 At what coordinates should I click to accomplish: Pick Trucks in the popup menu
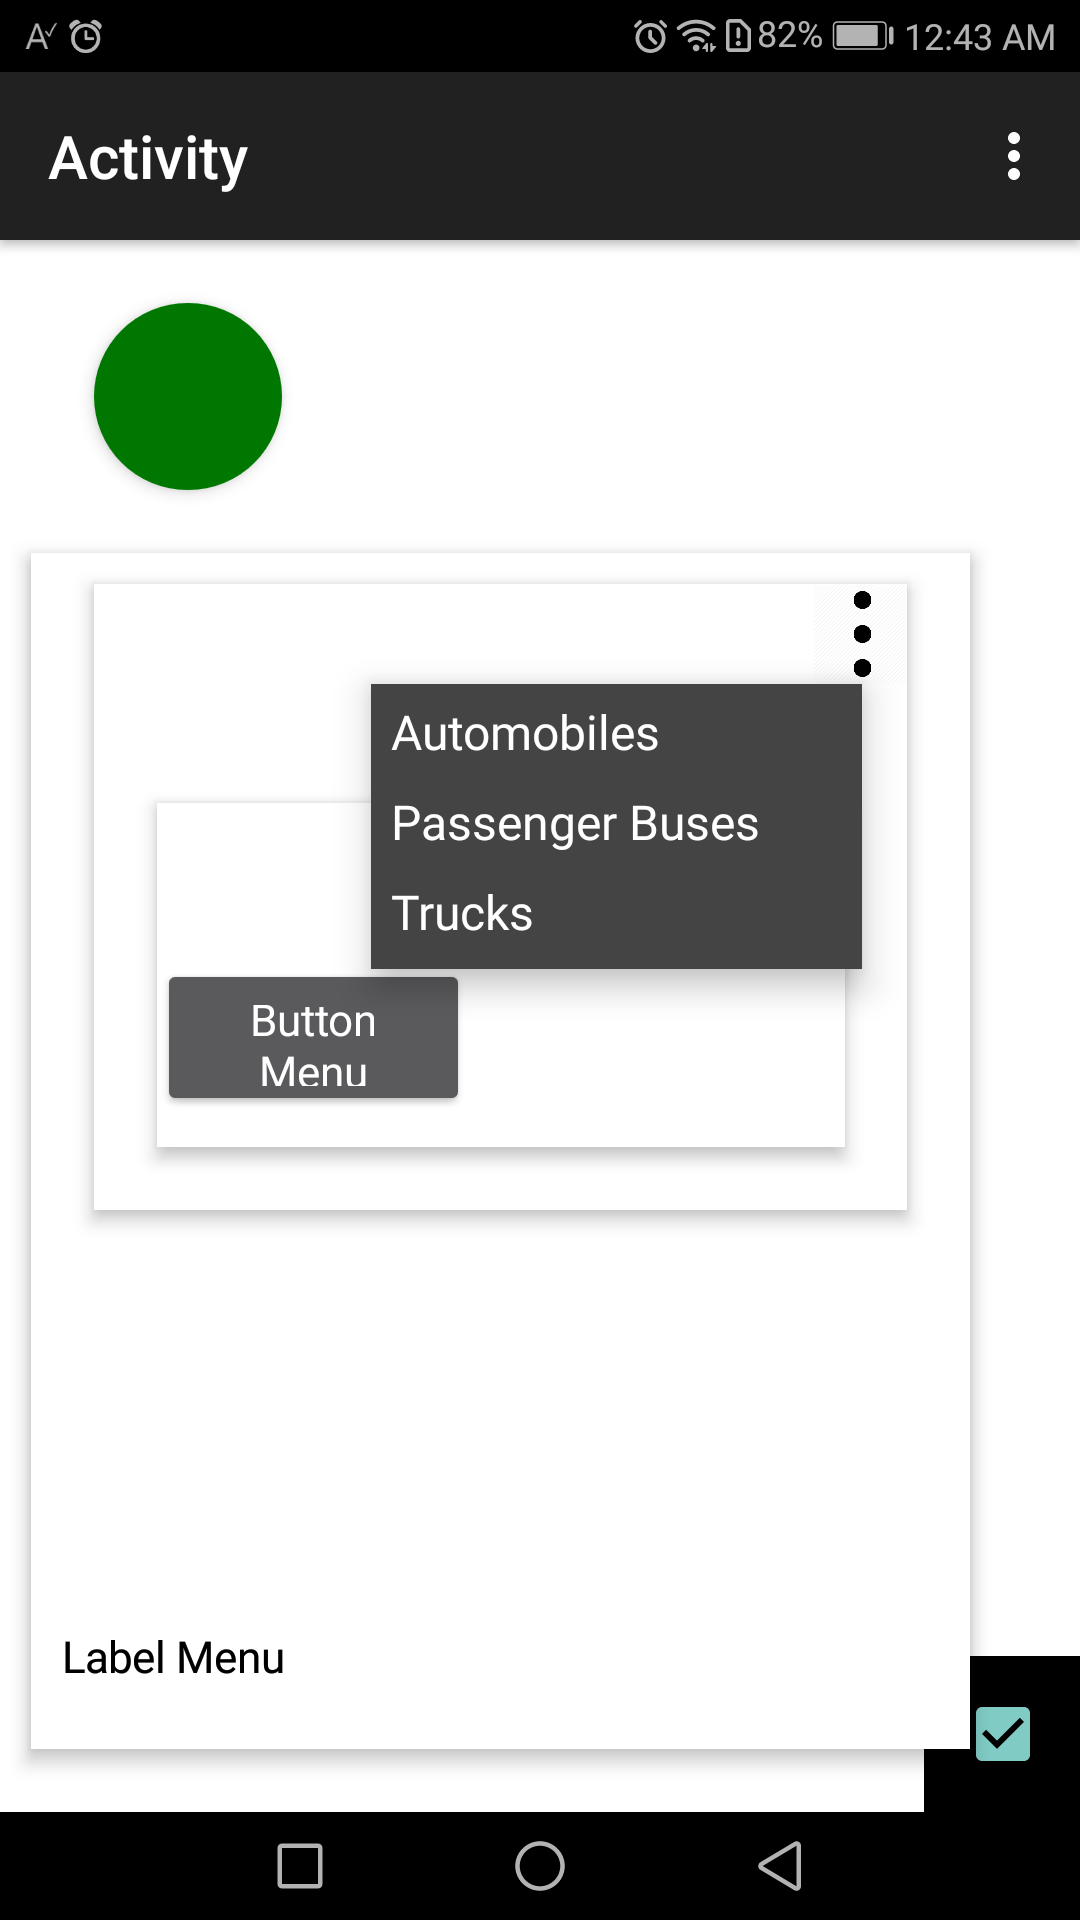(x=462, y=914)
